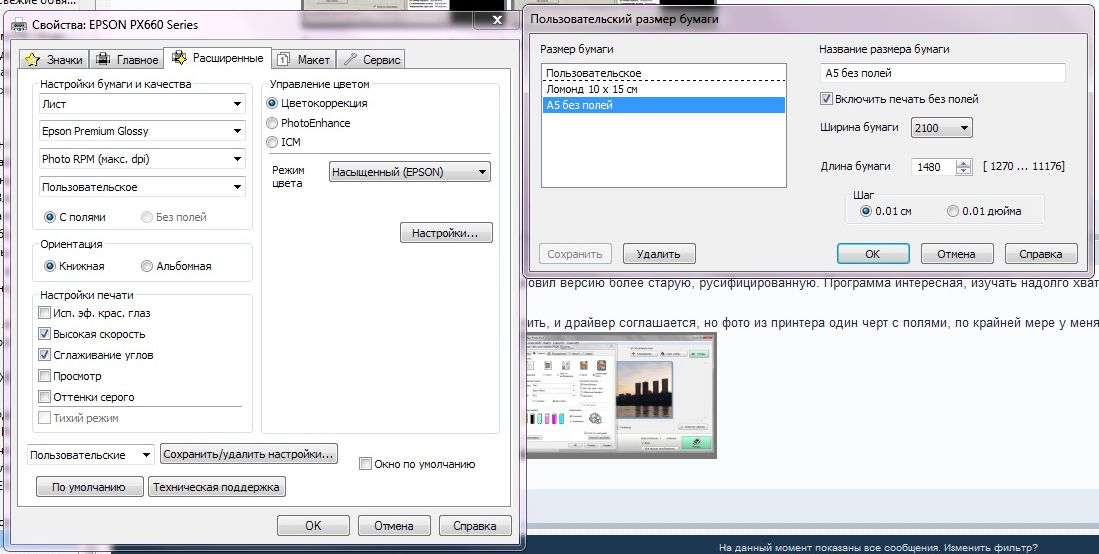Screen dimensions: 1099x554
Task: Enable the Просмотр checkbox
Action: pyautogui.click(x=45, y=376)
